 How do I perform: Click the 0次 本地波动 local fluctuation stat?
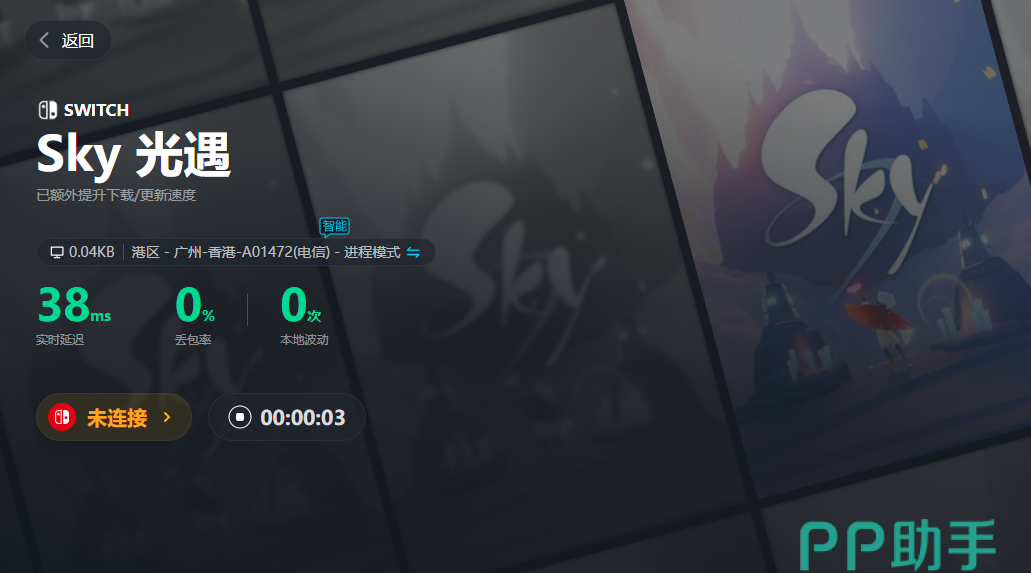pyautogui.click(x=304, y=315)
